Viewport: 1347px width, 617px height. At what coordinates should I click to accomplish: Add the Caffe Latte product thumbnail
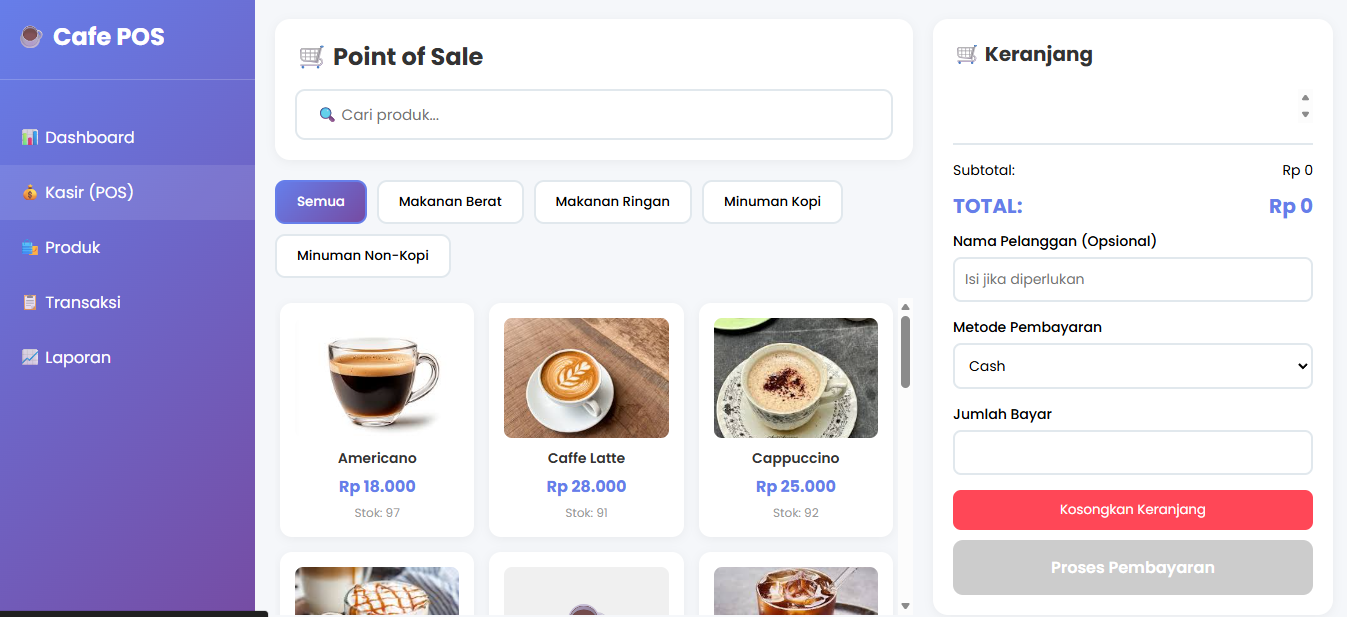pyautogui.click(x=586, y=378)
